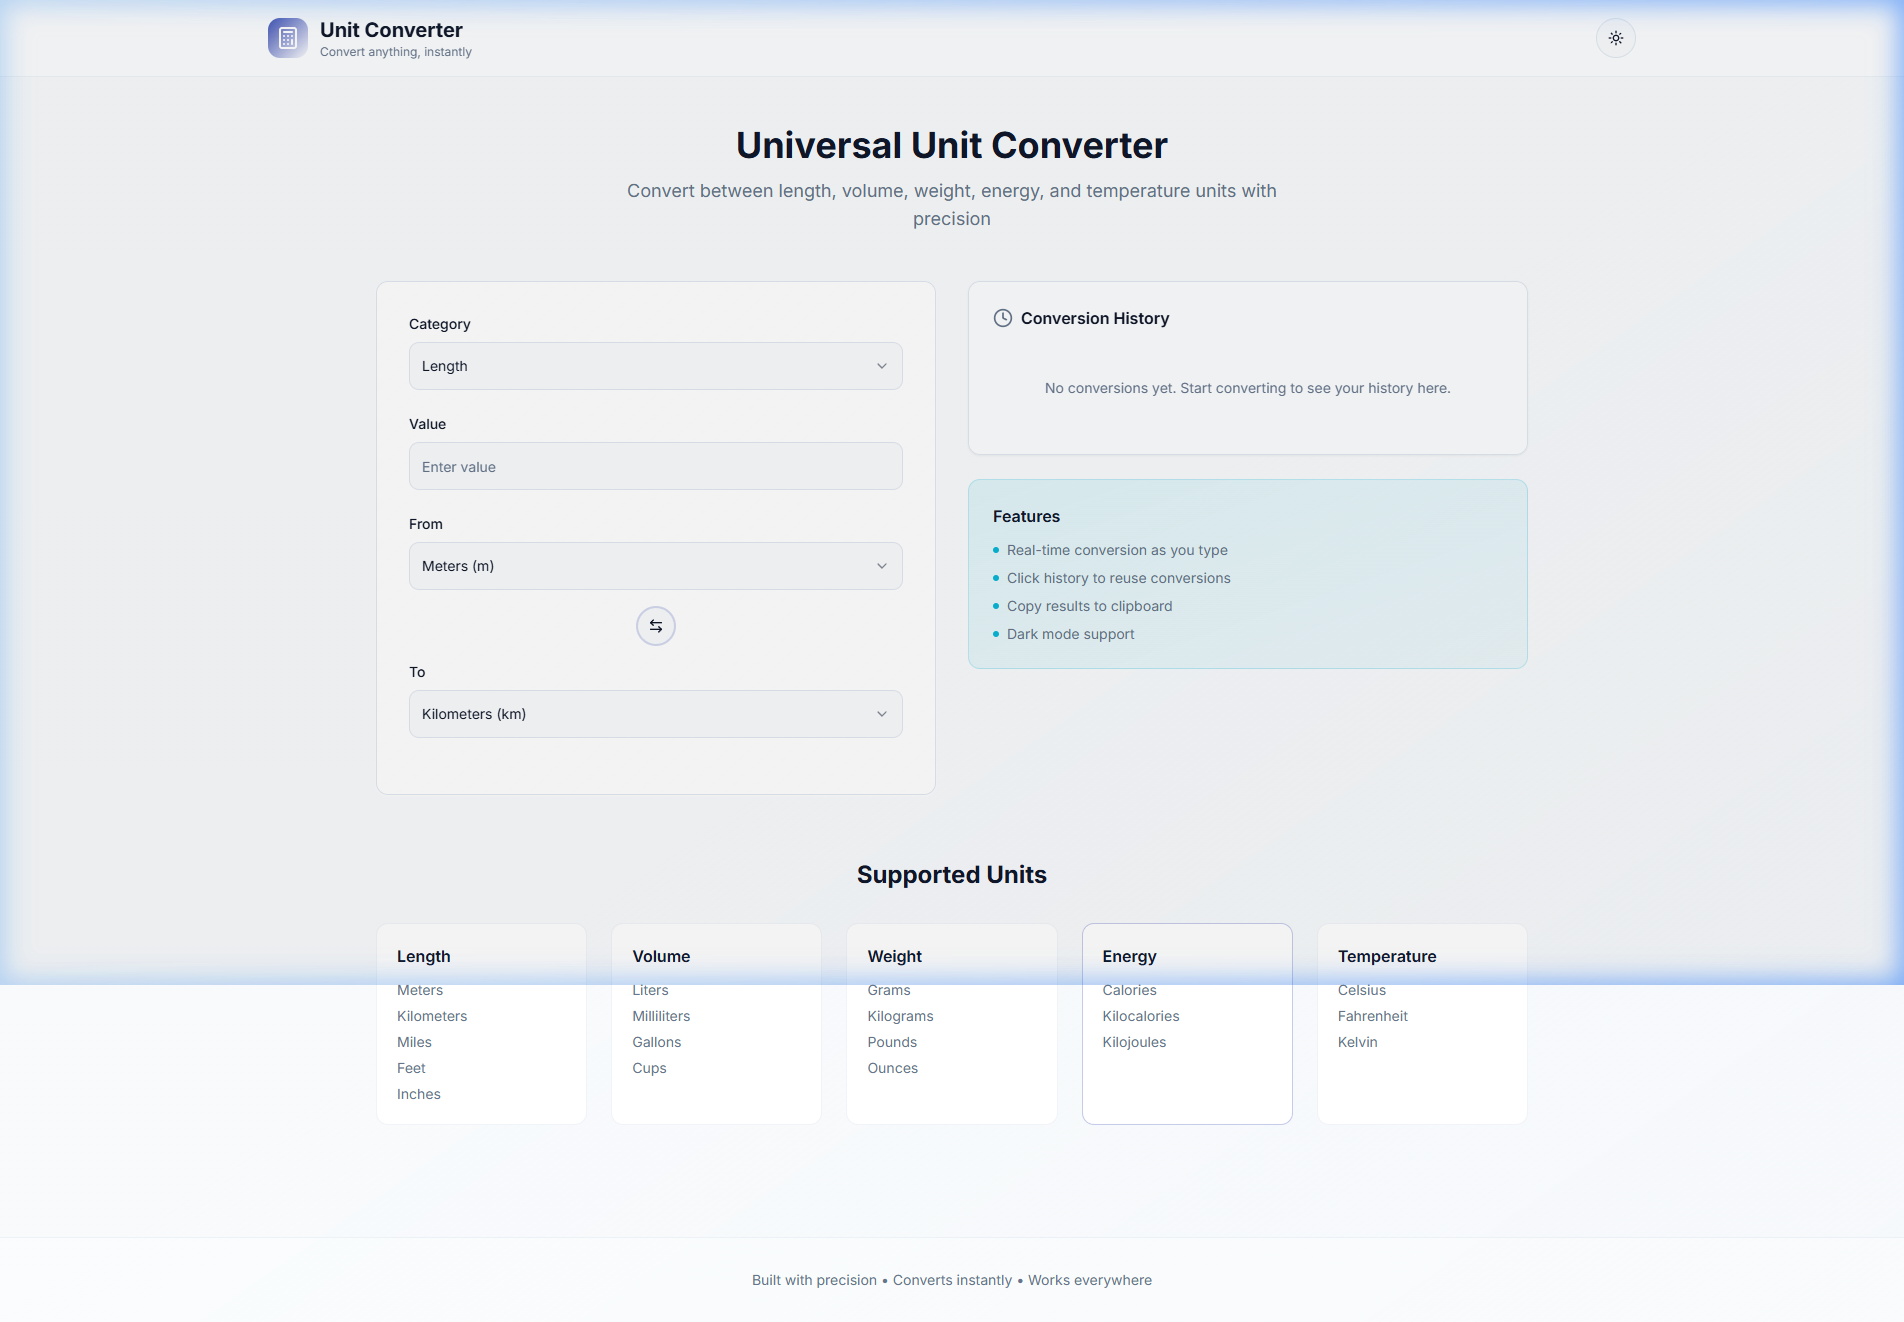Swap From and To units with arrow icon
This screenshot has width=1904, height=1322.
tap(655, 625)
